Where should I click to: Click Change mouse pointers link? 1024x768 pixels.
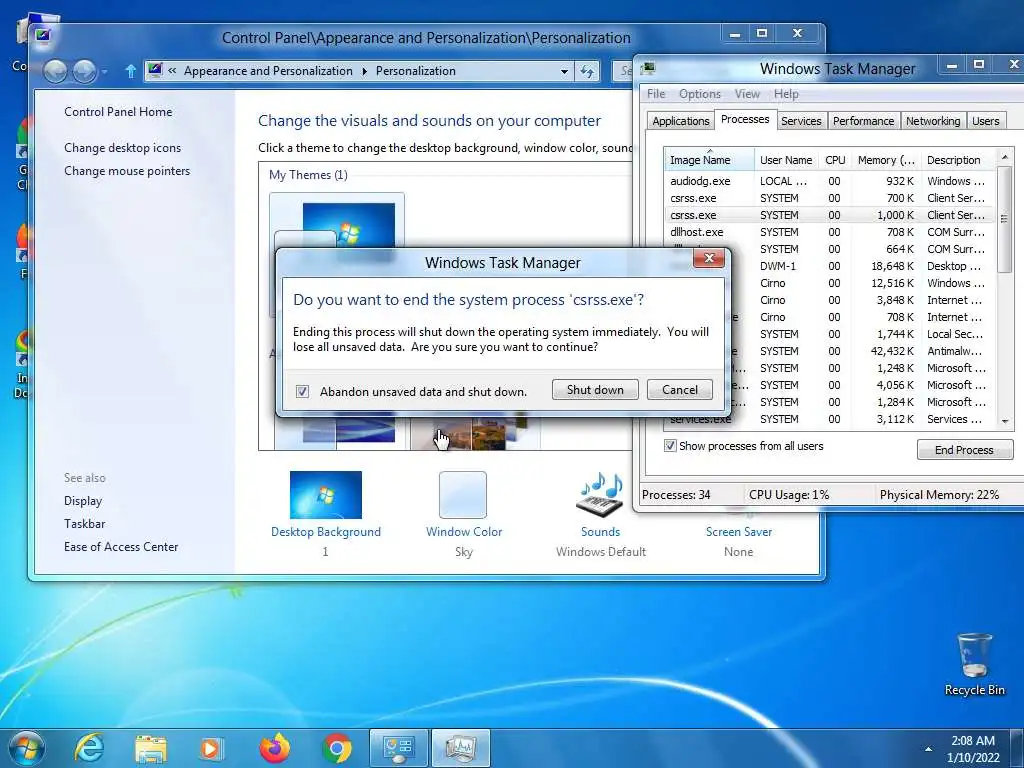(x=127, y=170)
